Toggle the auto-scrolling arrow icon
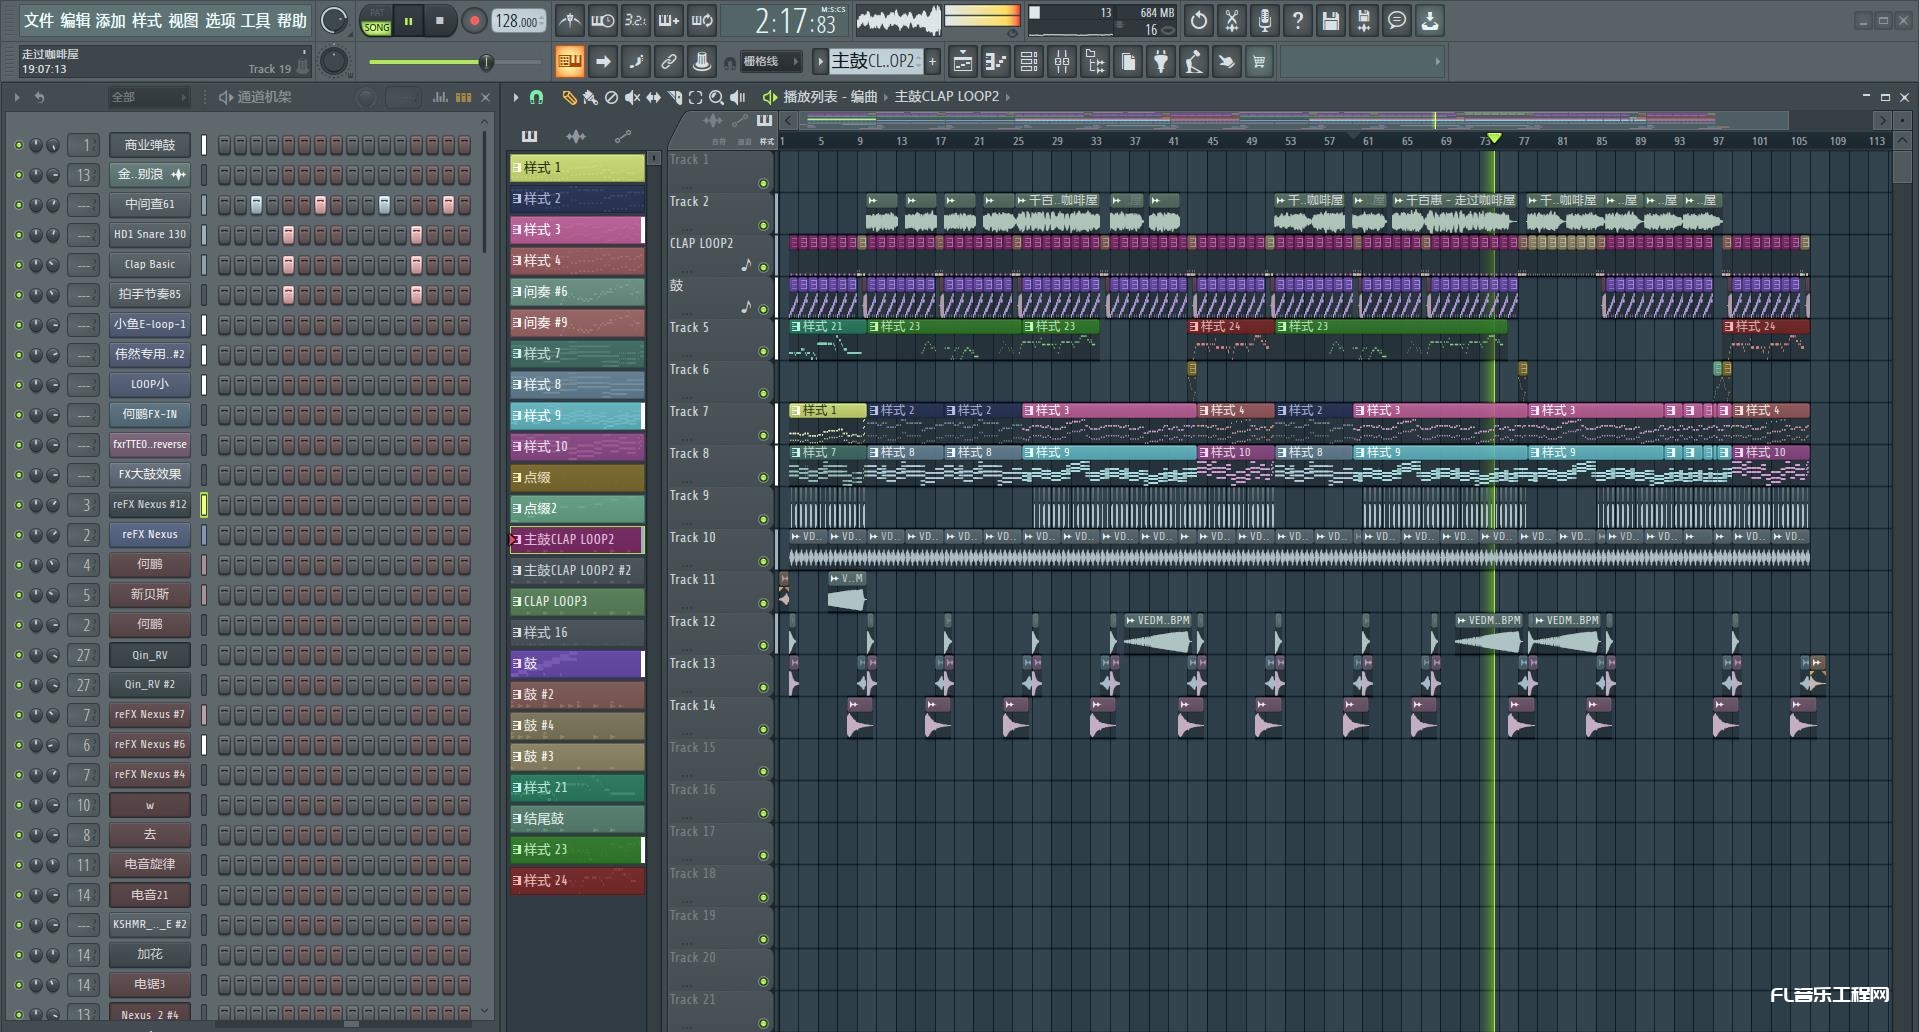1919x1032 pixels. [603, 62]
